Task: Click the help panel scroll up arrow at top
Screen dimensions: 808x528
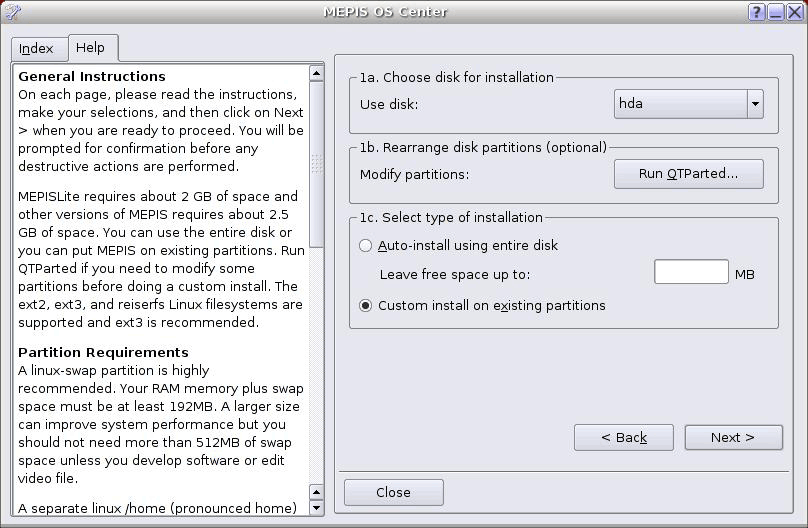Action: click(316, 74)
